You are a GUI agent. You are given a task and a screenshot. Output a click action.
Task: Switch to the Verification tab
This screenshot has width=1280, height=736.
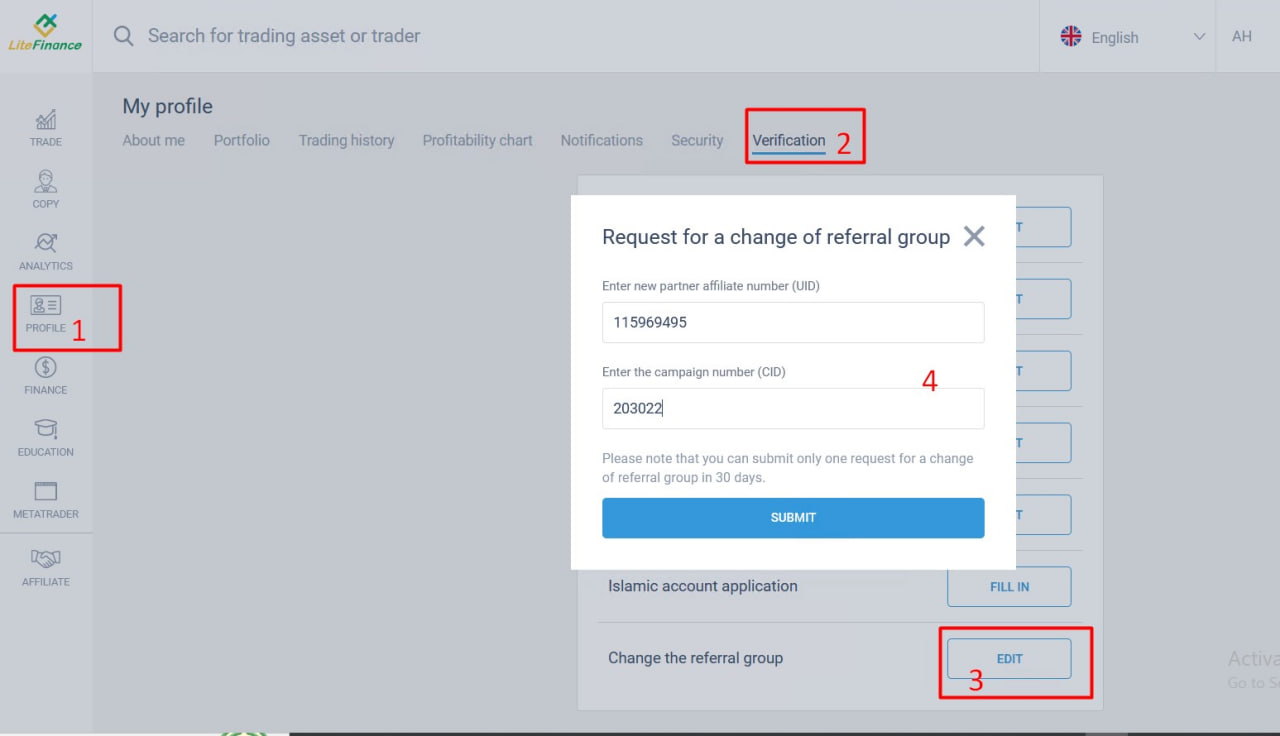(789, 140)
